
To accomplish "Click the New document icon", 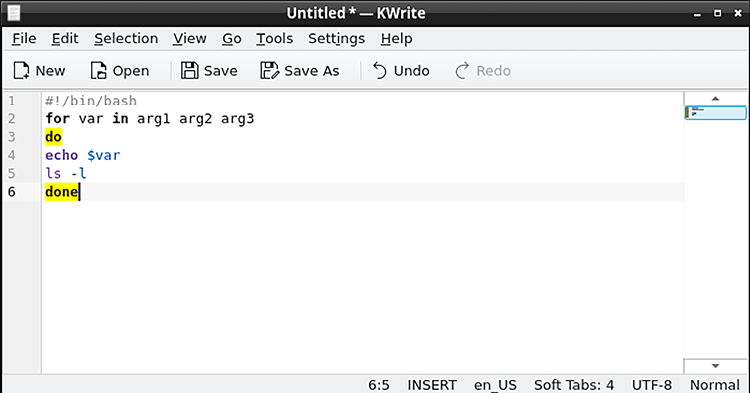I will click(x=21, y=71).
